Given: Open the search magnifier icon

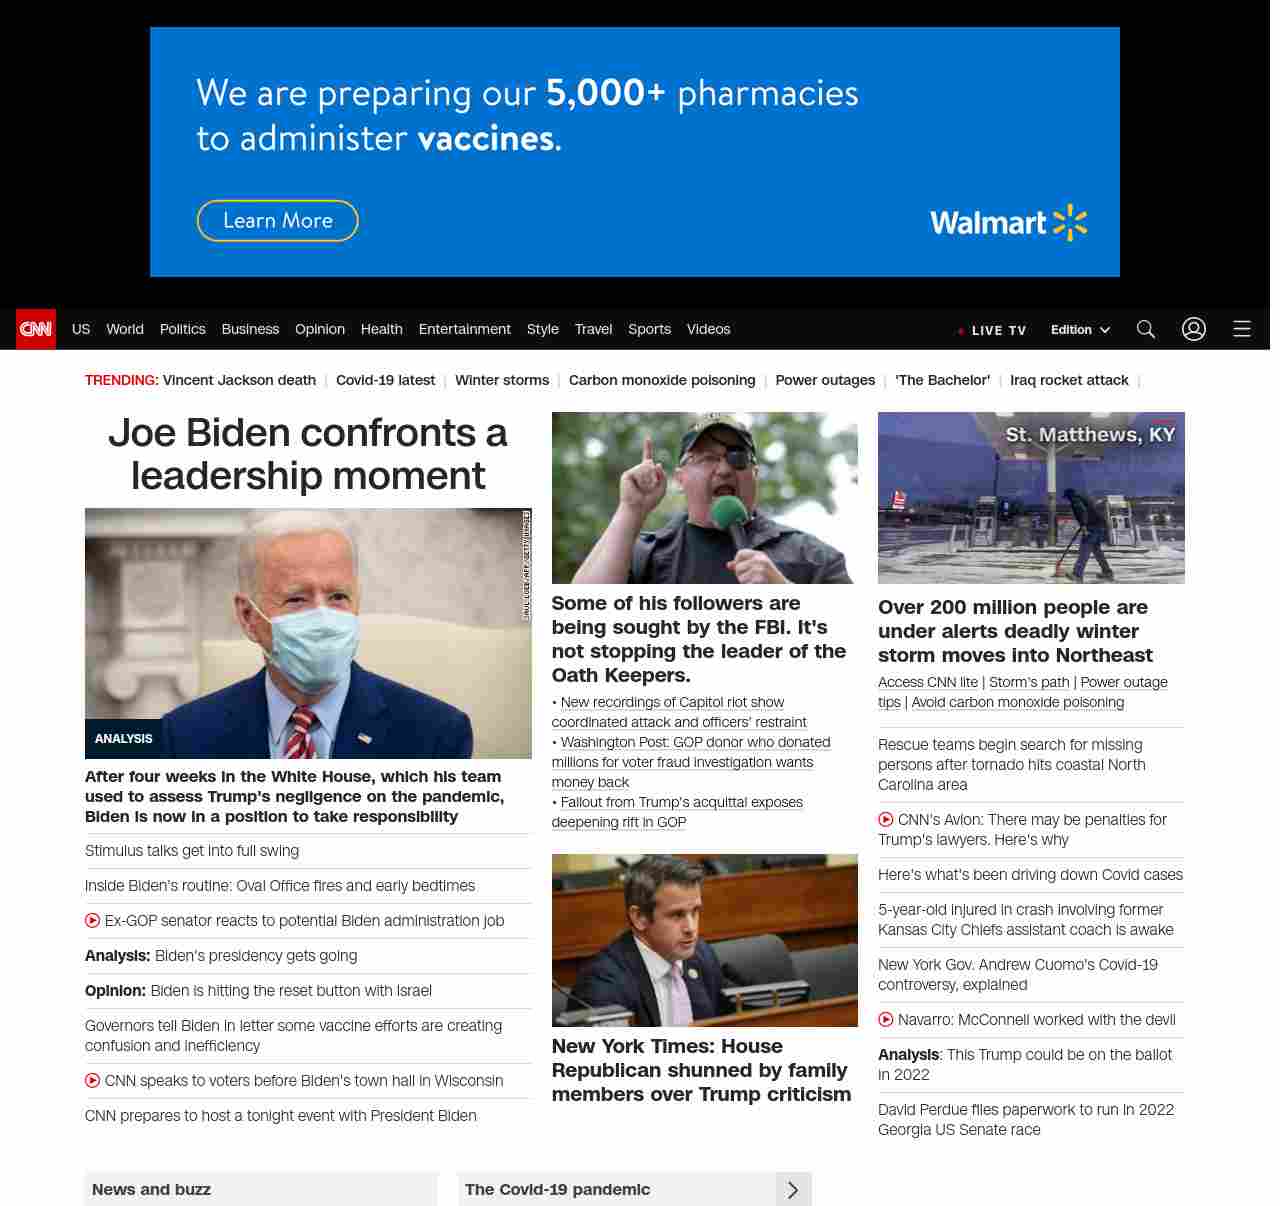Looking at the screenshot, I should coord(1146,329).
